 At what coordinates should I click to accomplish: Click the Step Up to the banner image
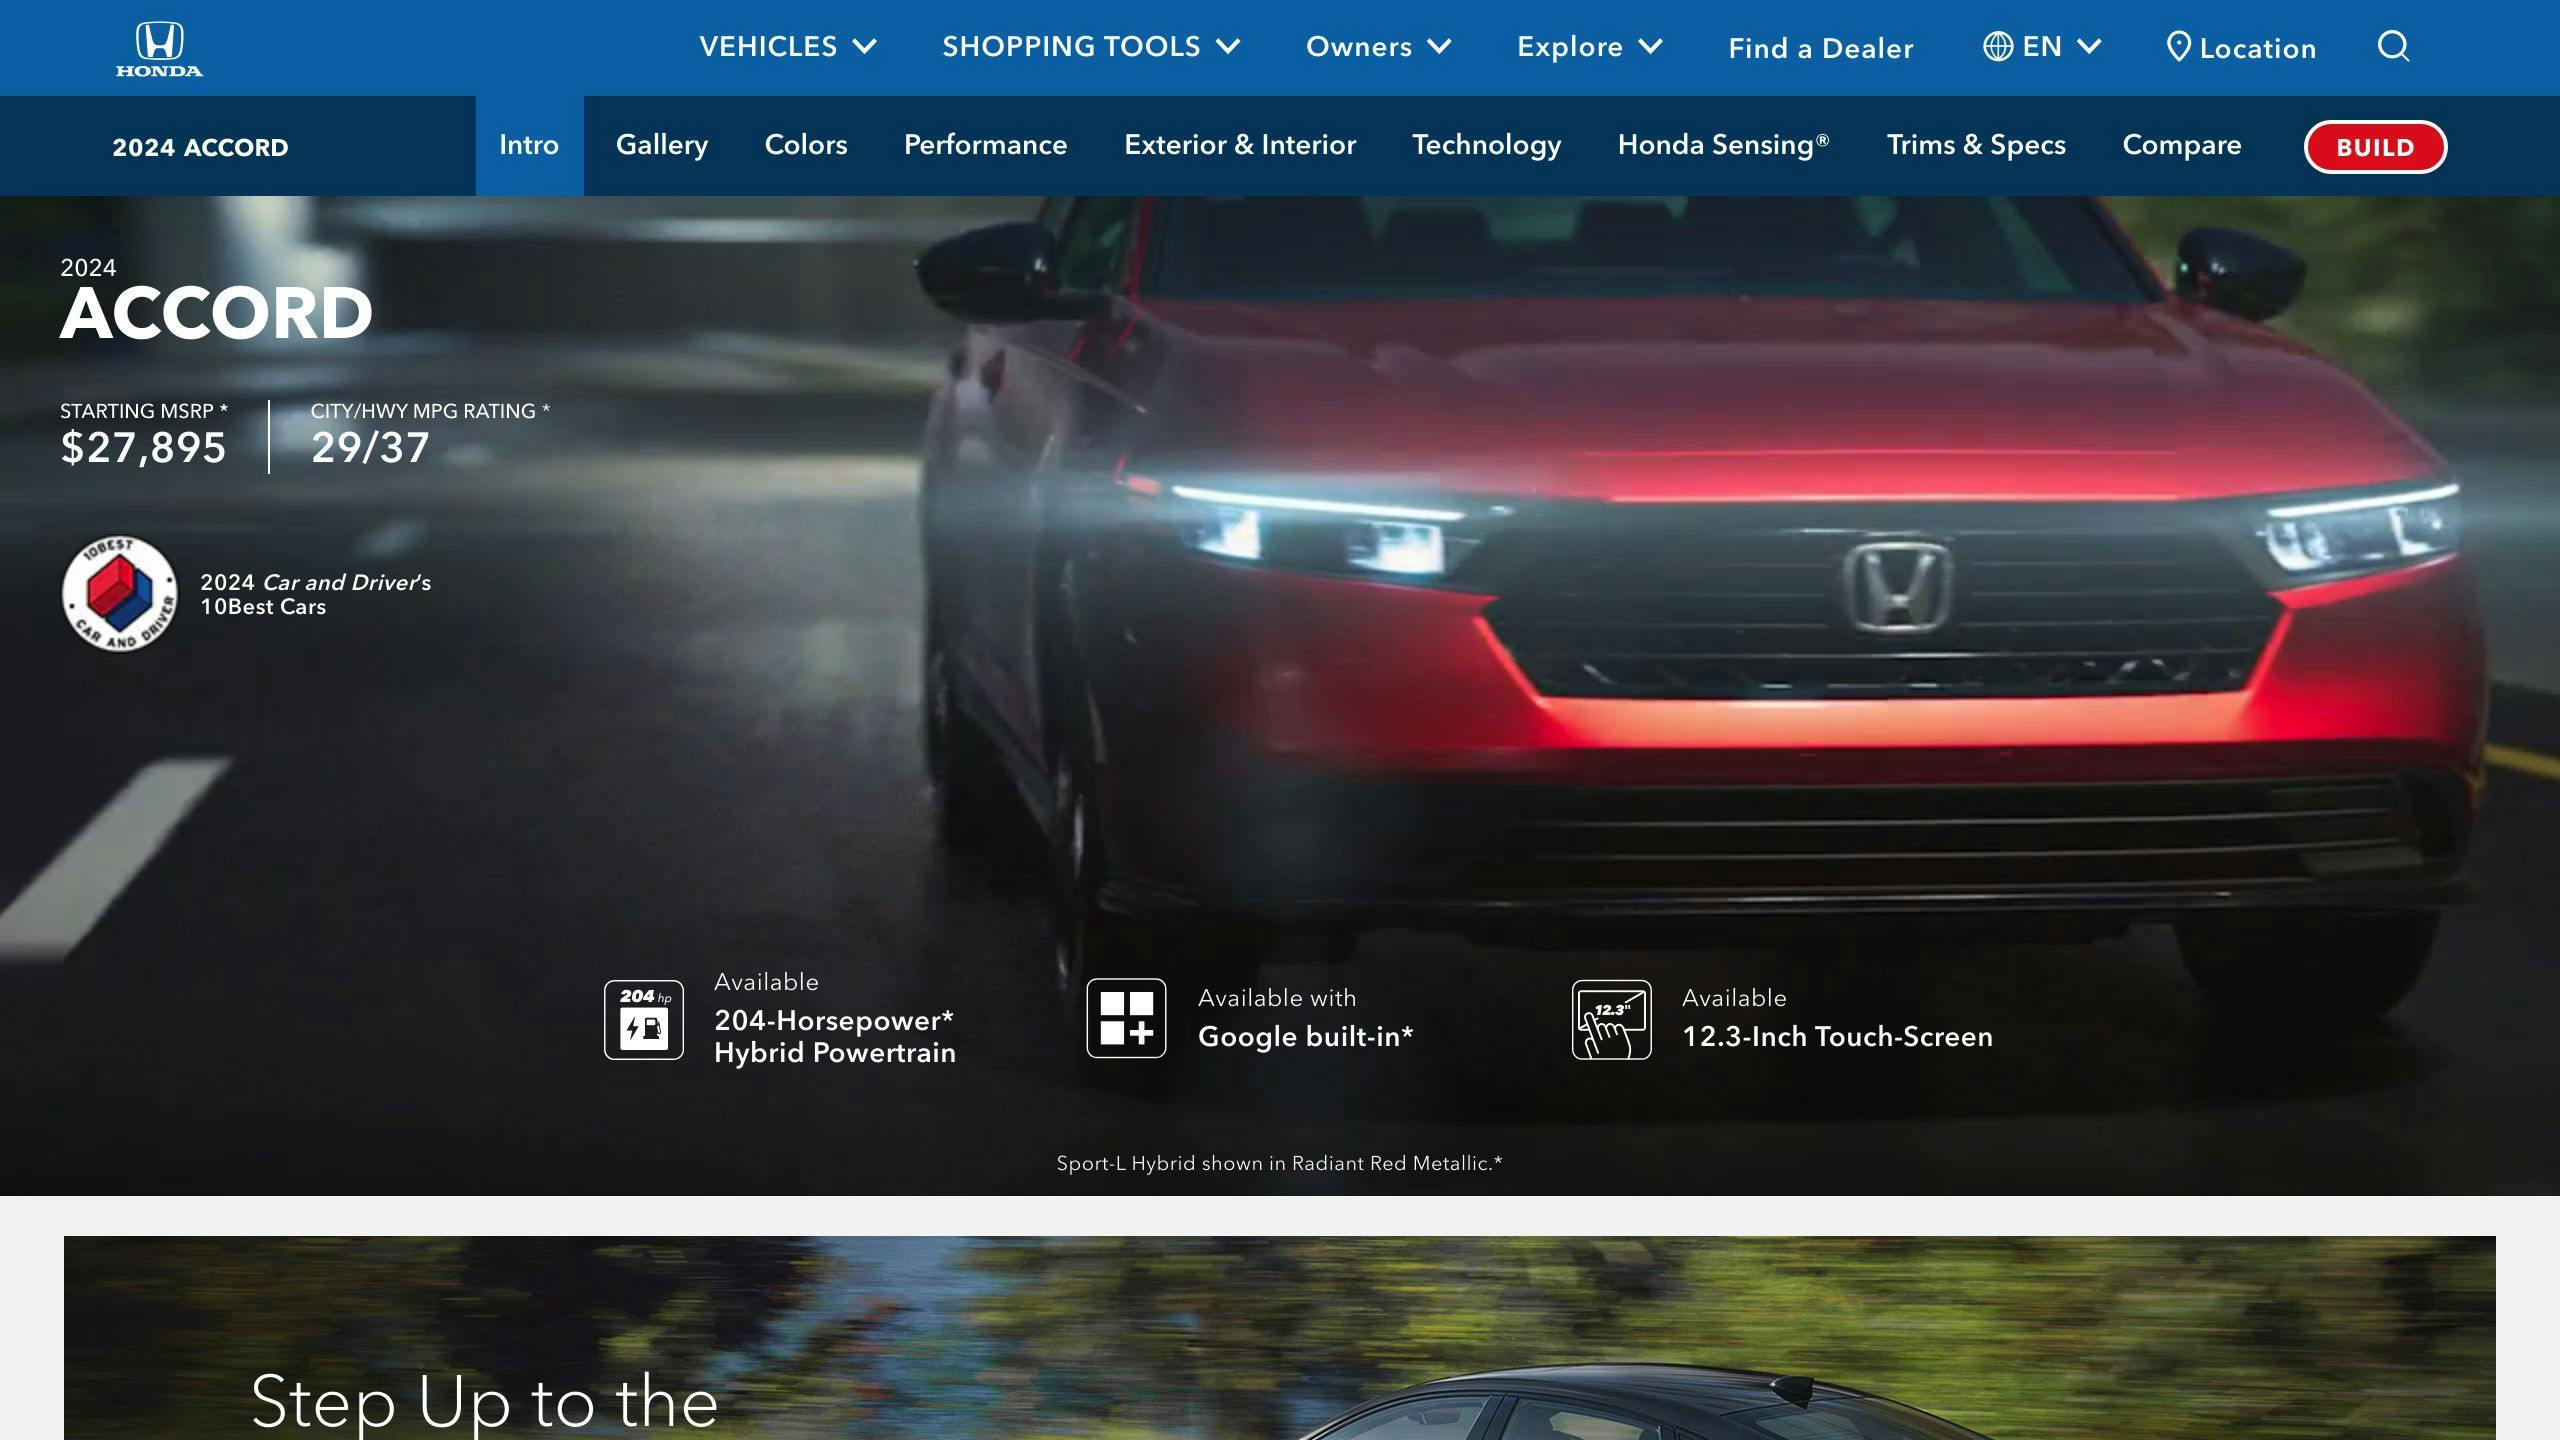(x=1280, y=1338)
